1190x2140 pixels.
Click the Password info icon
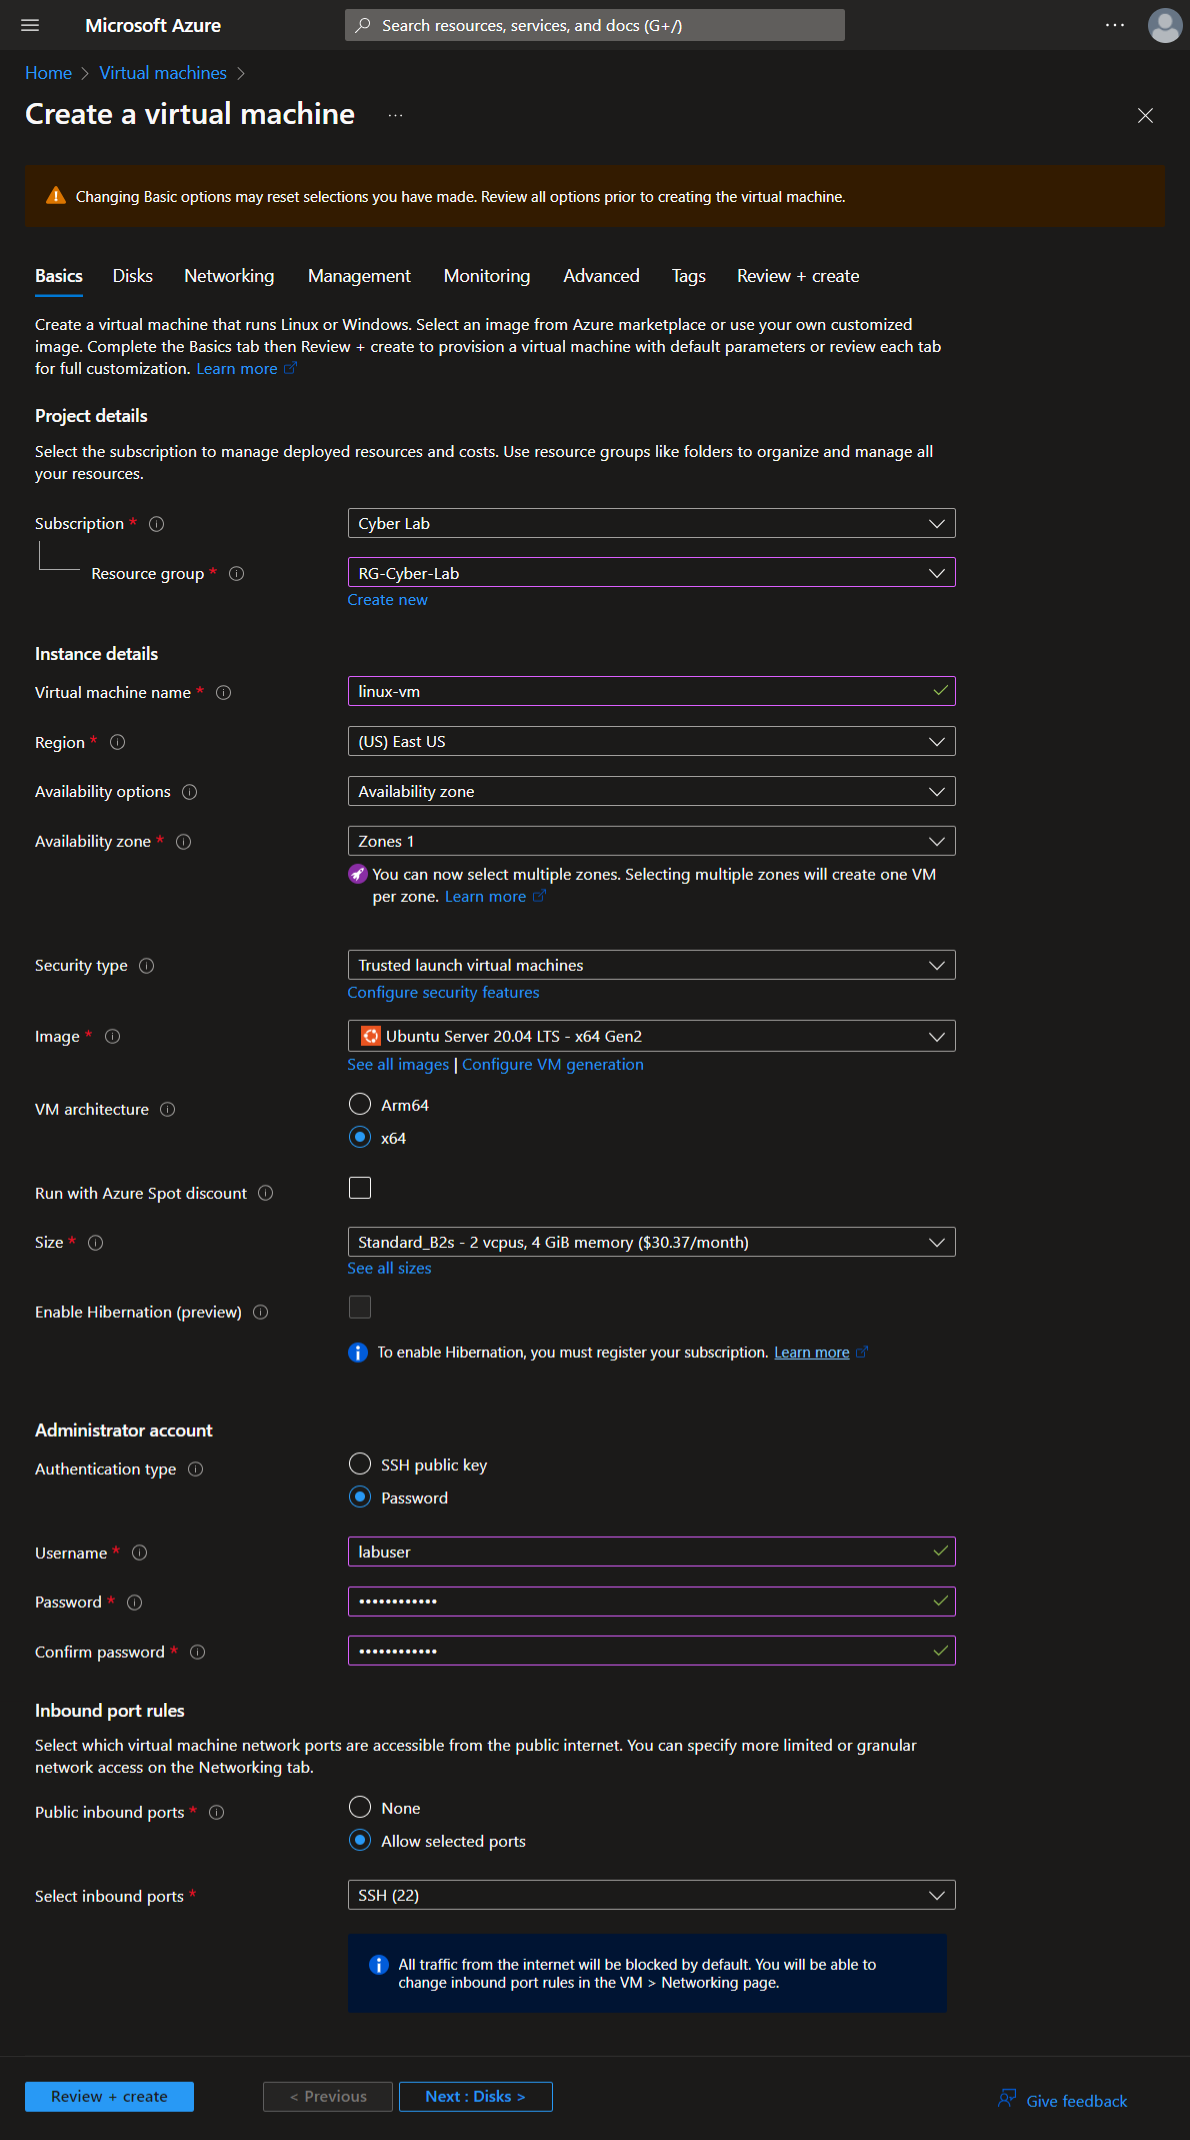point(135,1603)
